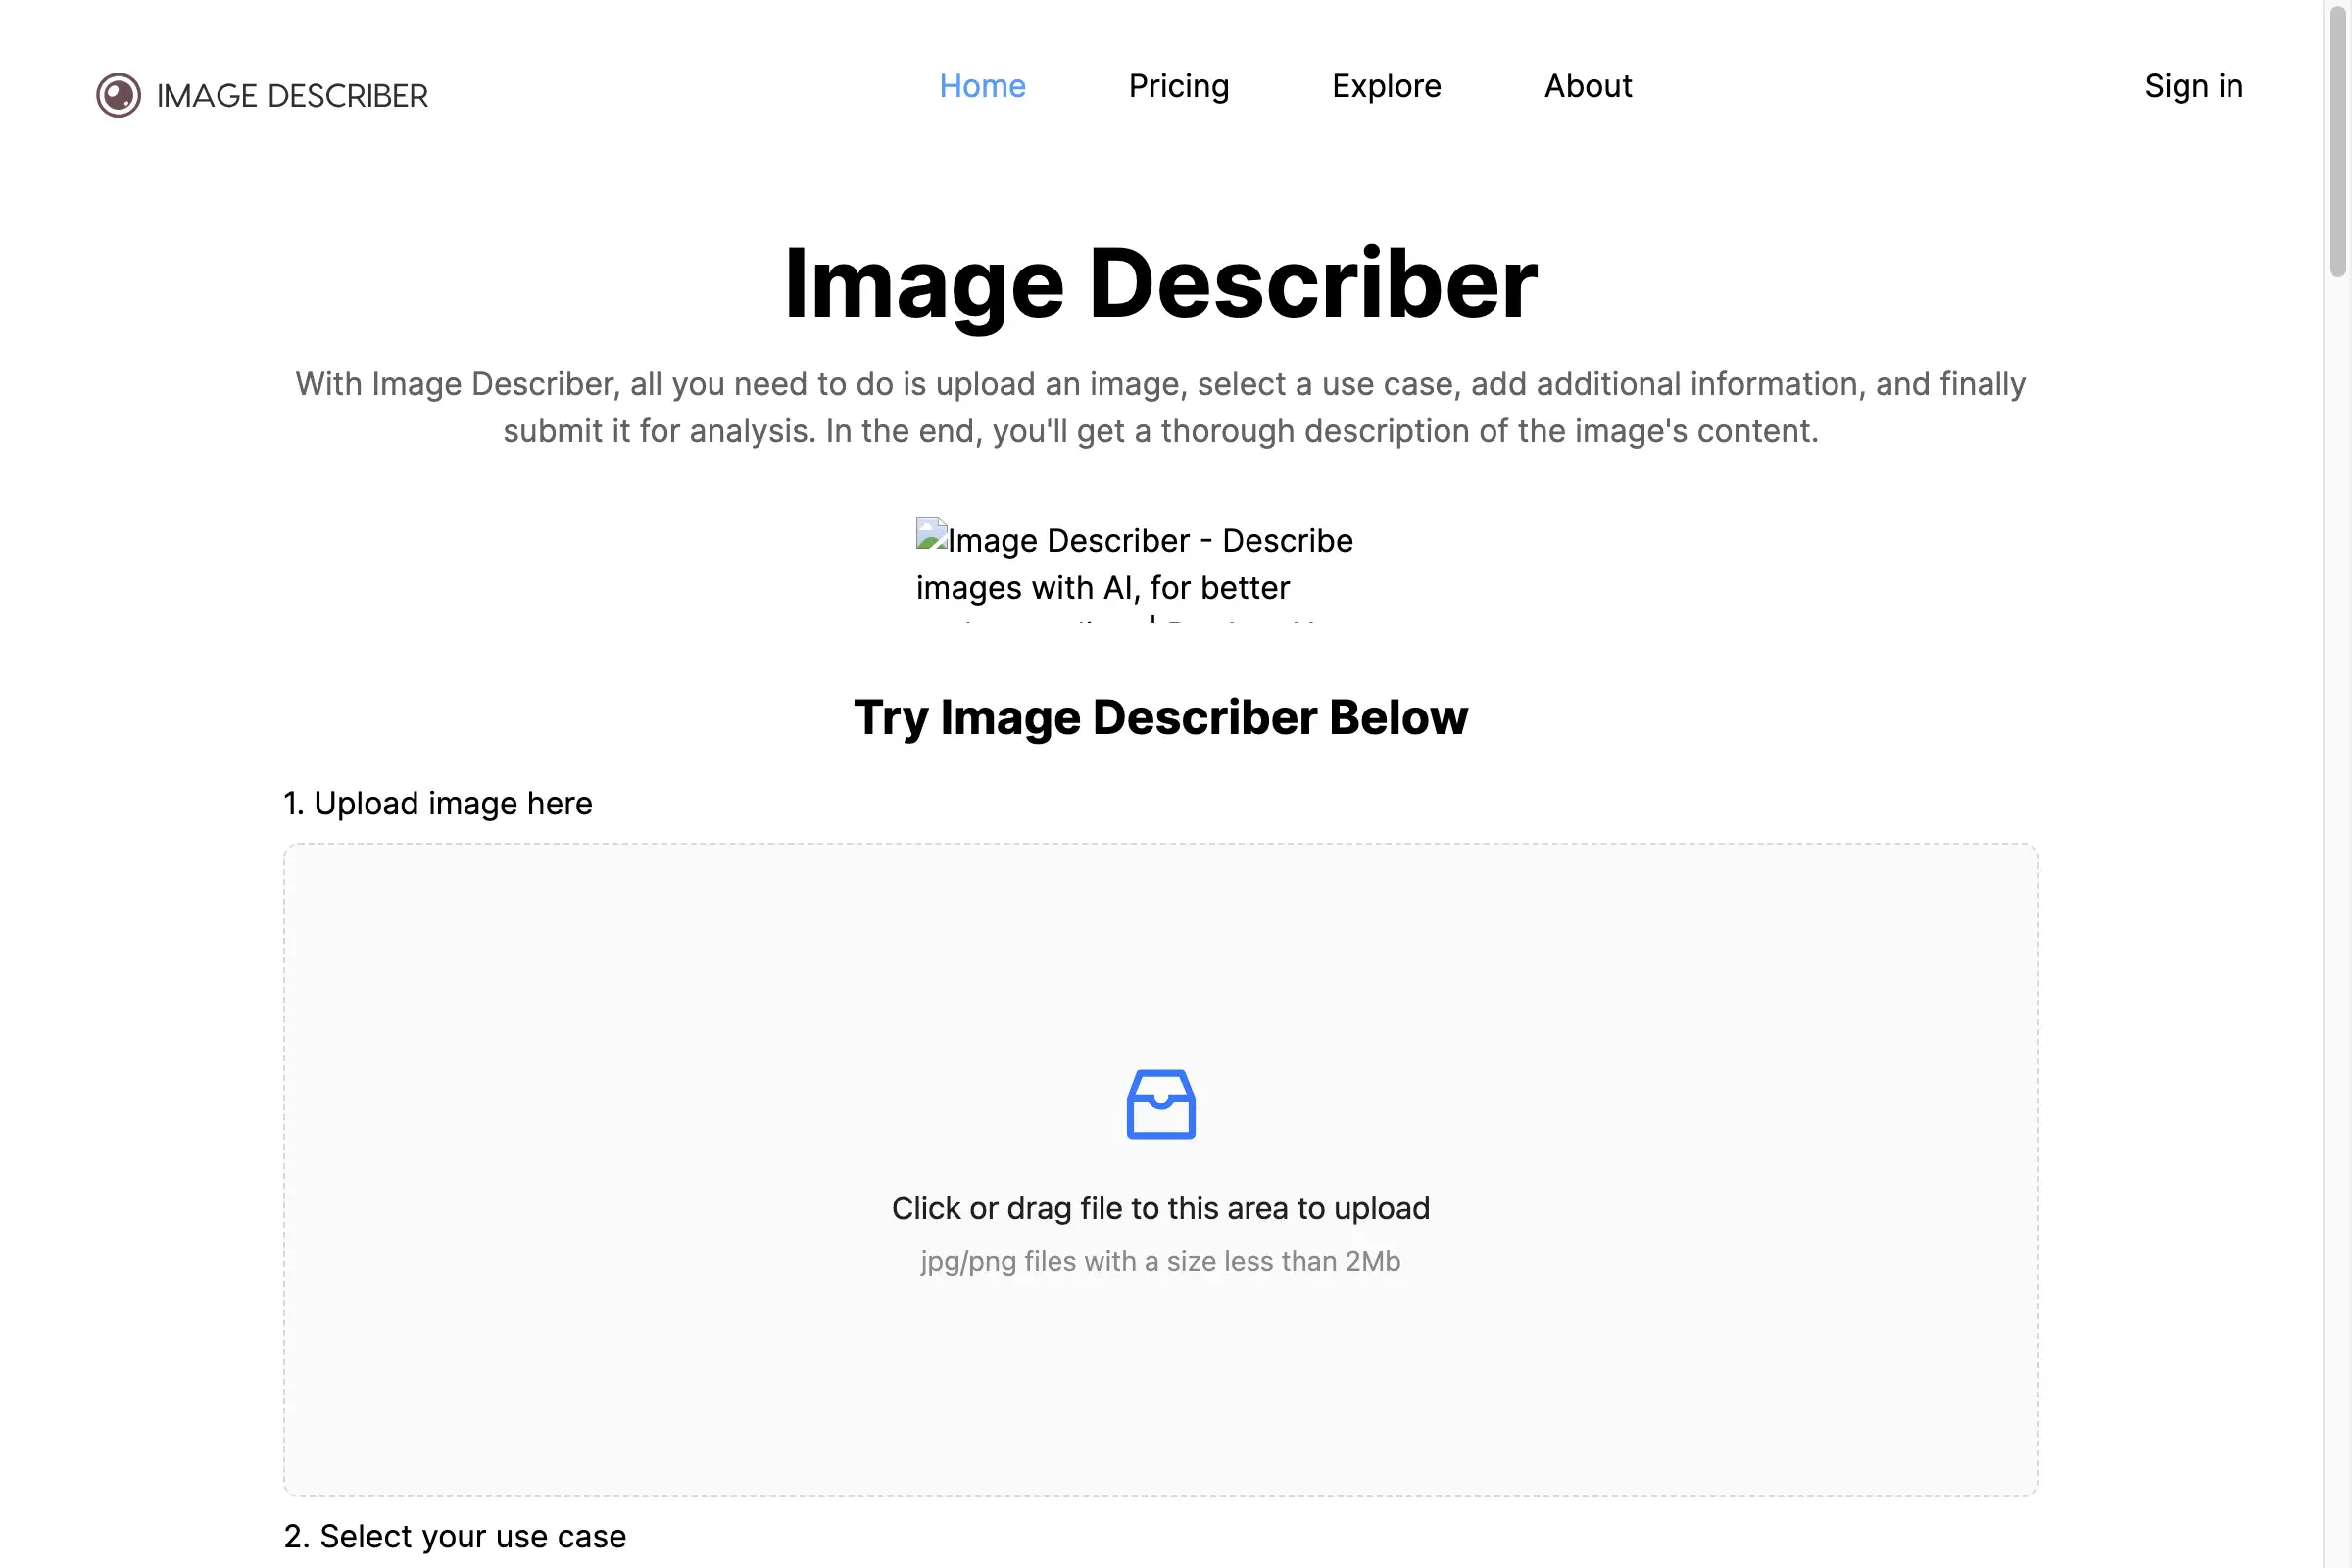Click the '2. Select your use case' label
Viewport: 2352px width, 1568px height.
tap(455, 1536)
